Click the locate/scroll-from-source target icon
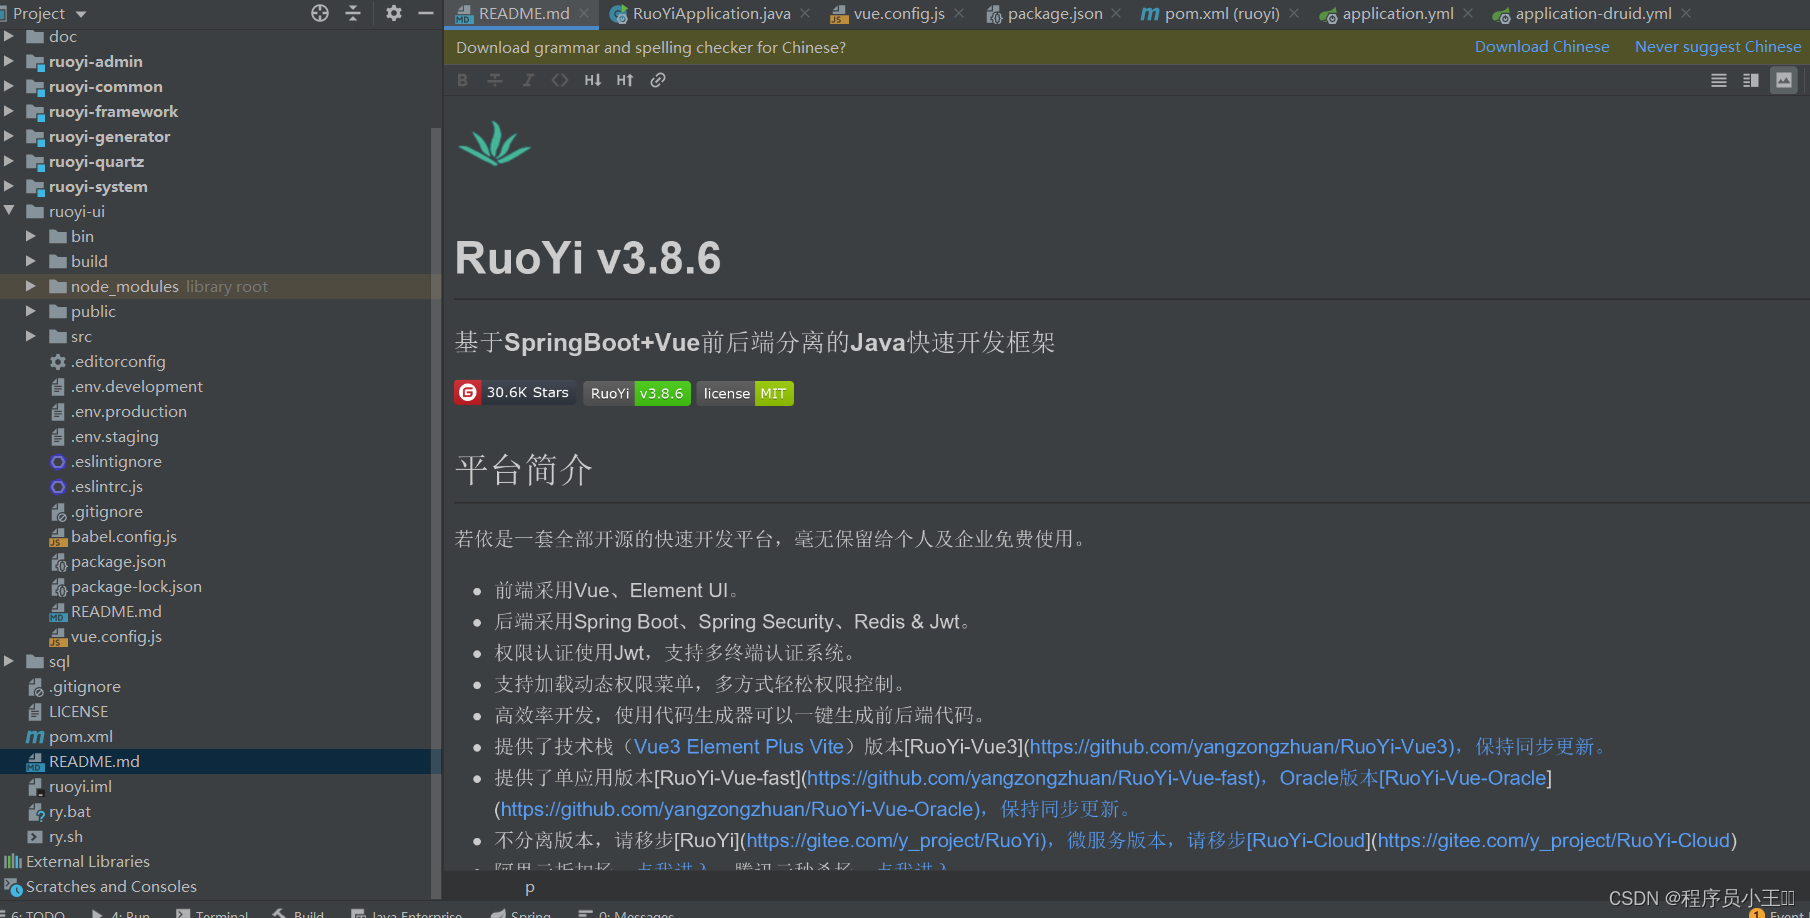 (x=320, y=13)
